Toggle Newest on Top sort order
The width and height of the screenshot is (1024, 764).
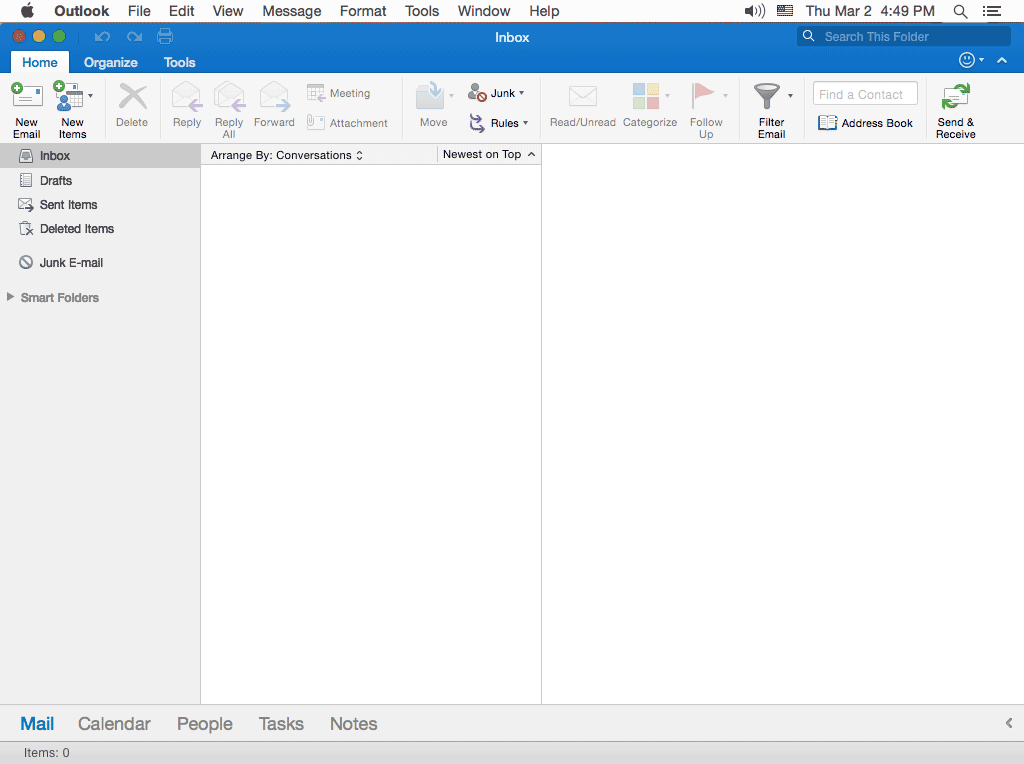[489, 154]
